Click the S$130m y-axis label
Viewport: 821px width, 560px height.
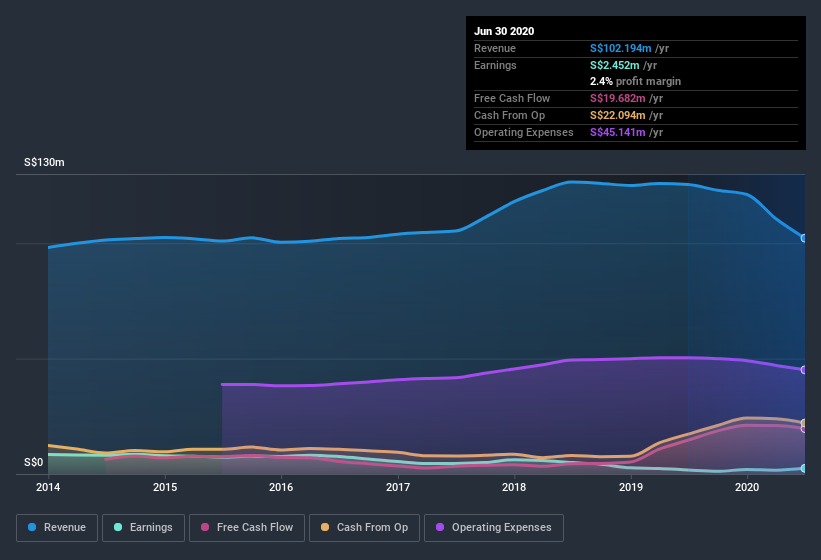point(45,162)
